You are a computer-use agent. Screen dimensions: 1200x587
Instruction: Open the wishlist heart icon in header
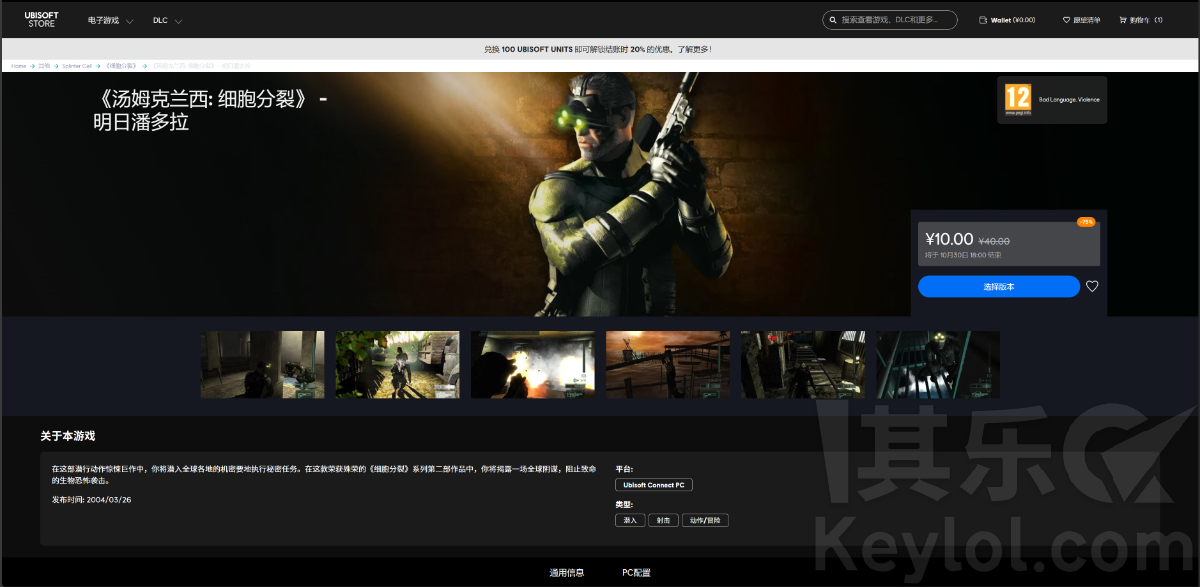pyautogui.click(x=1066, y=20)
